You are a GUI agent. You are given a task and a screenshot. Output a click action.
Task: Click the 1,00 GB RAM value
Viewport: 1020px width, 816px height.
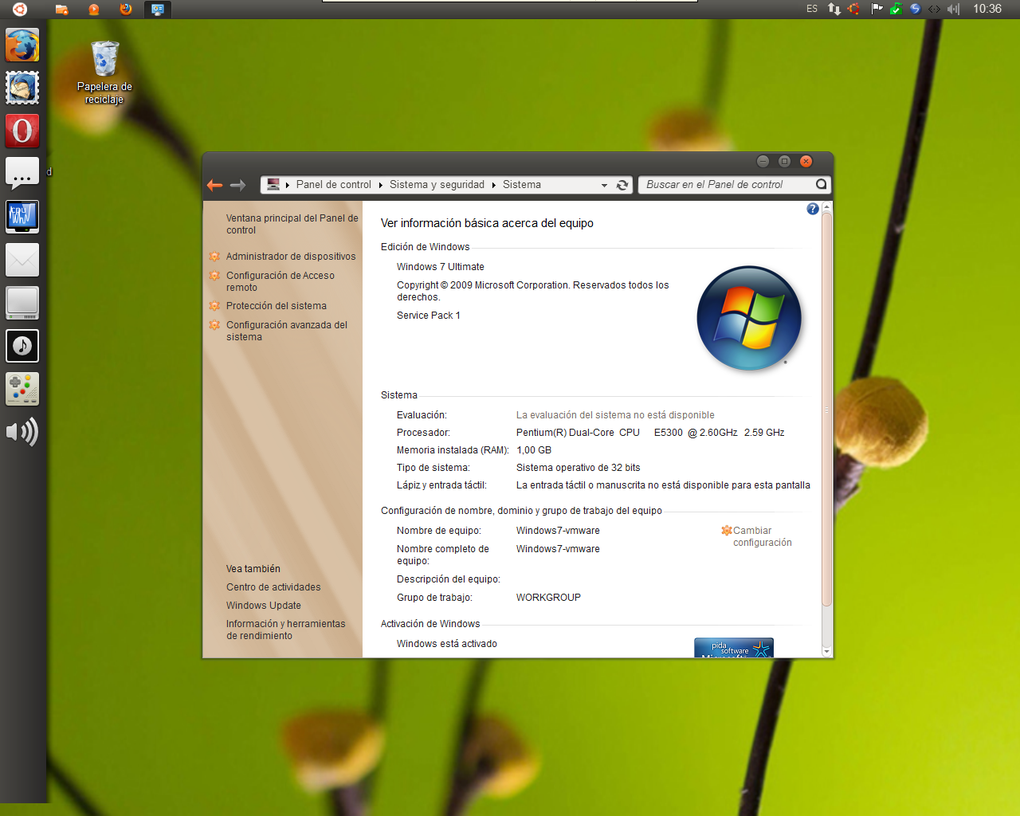pos(534,450)
